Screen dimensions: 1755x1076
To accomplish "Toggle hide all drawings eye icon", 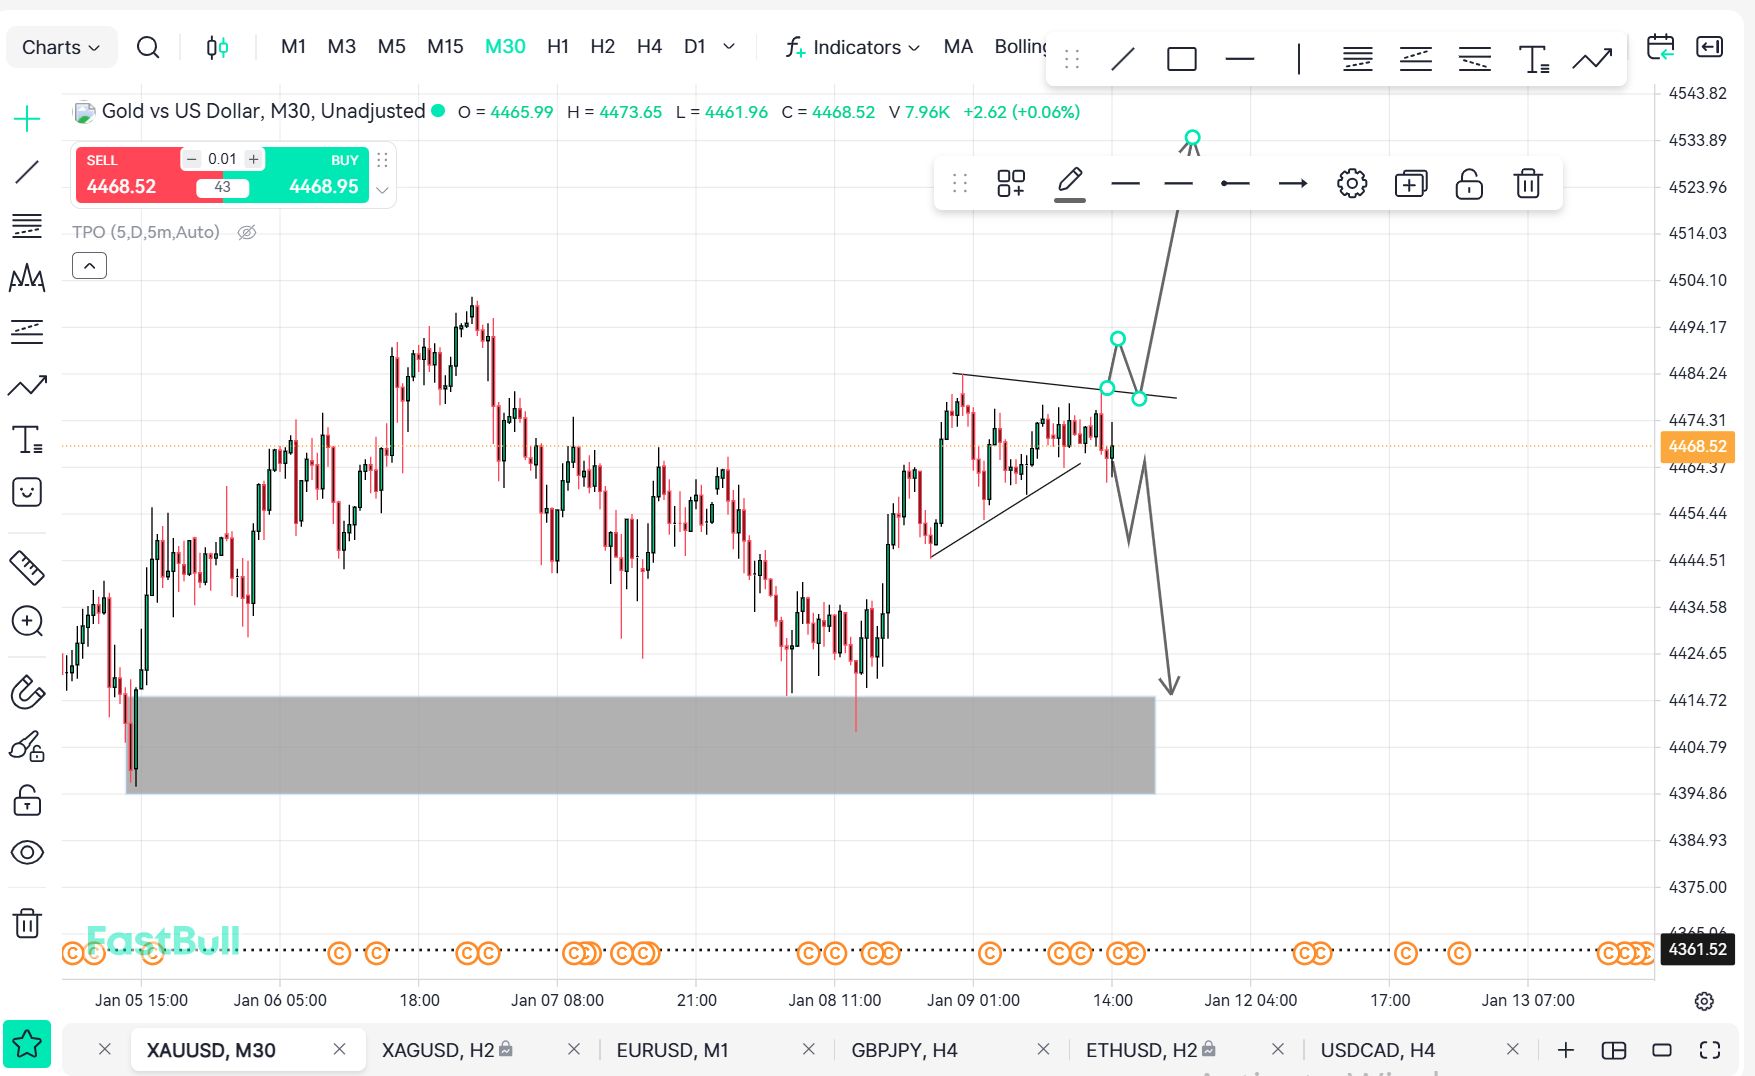I will 27,852.
